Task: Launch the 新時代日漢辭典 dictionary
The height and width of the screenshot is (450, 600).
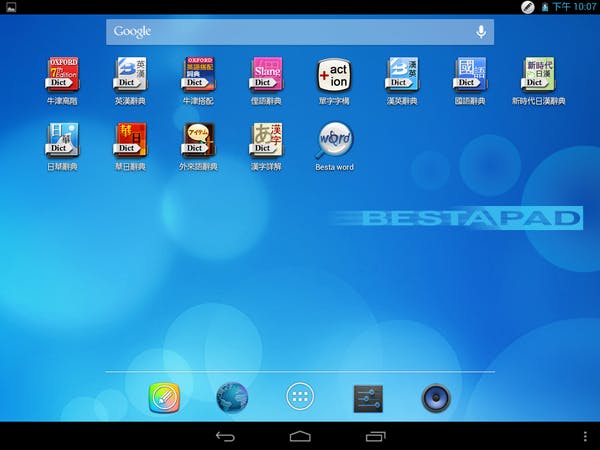Action: 538,74
